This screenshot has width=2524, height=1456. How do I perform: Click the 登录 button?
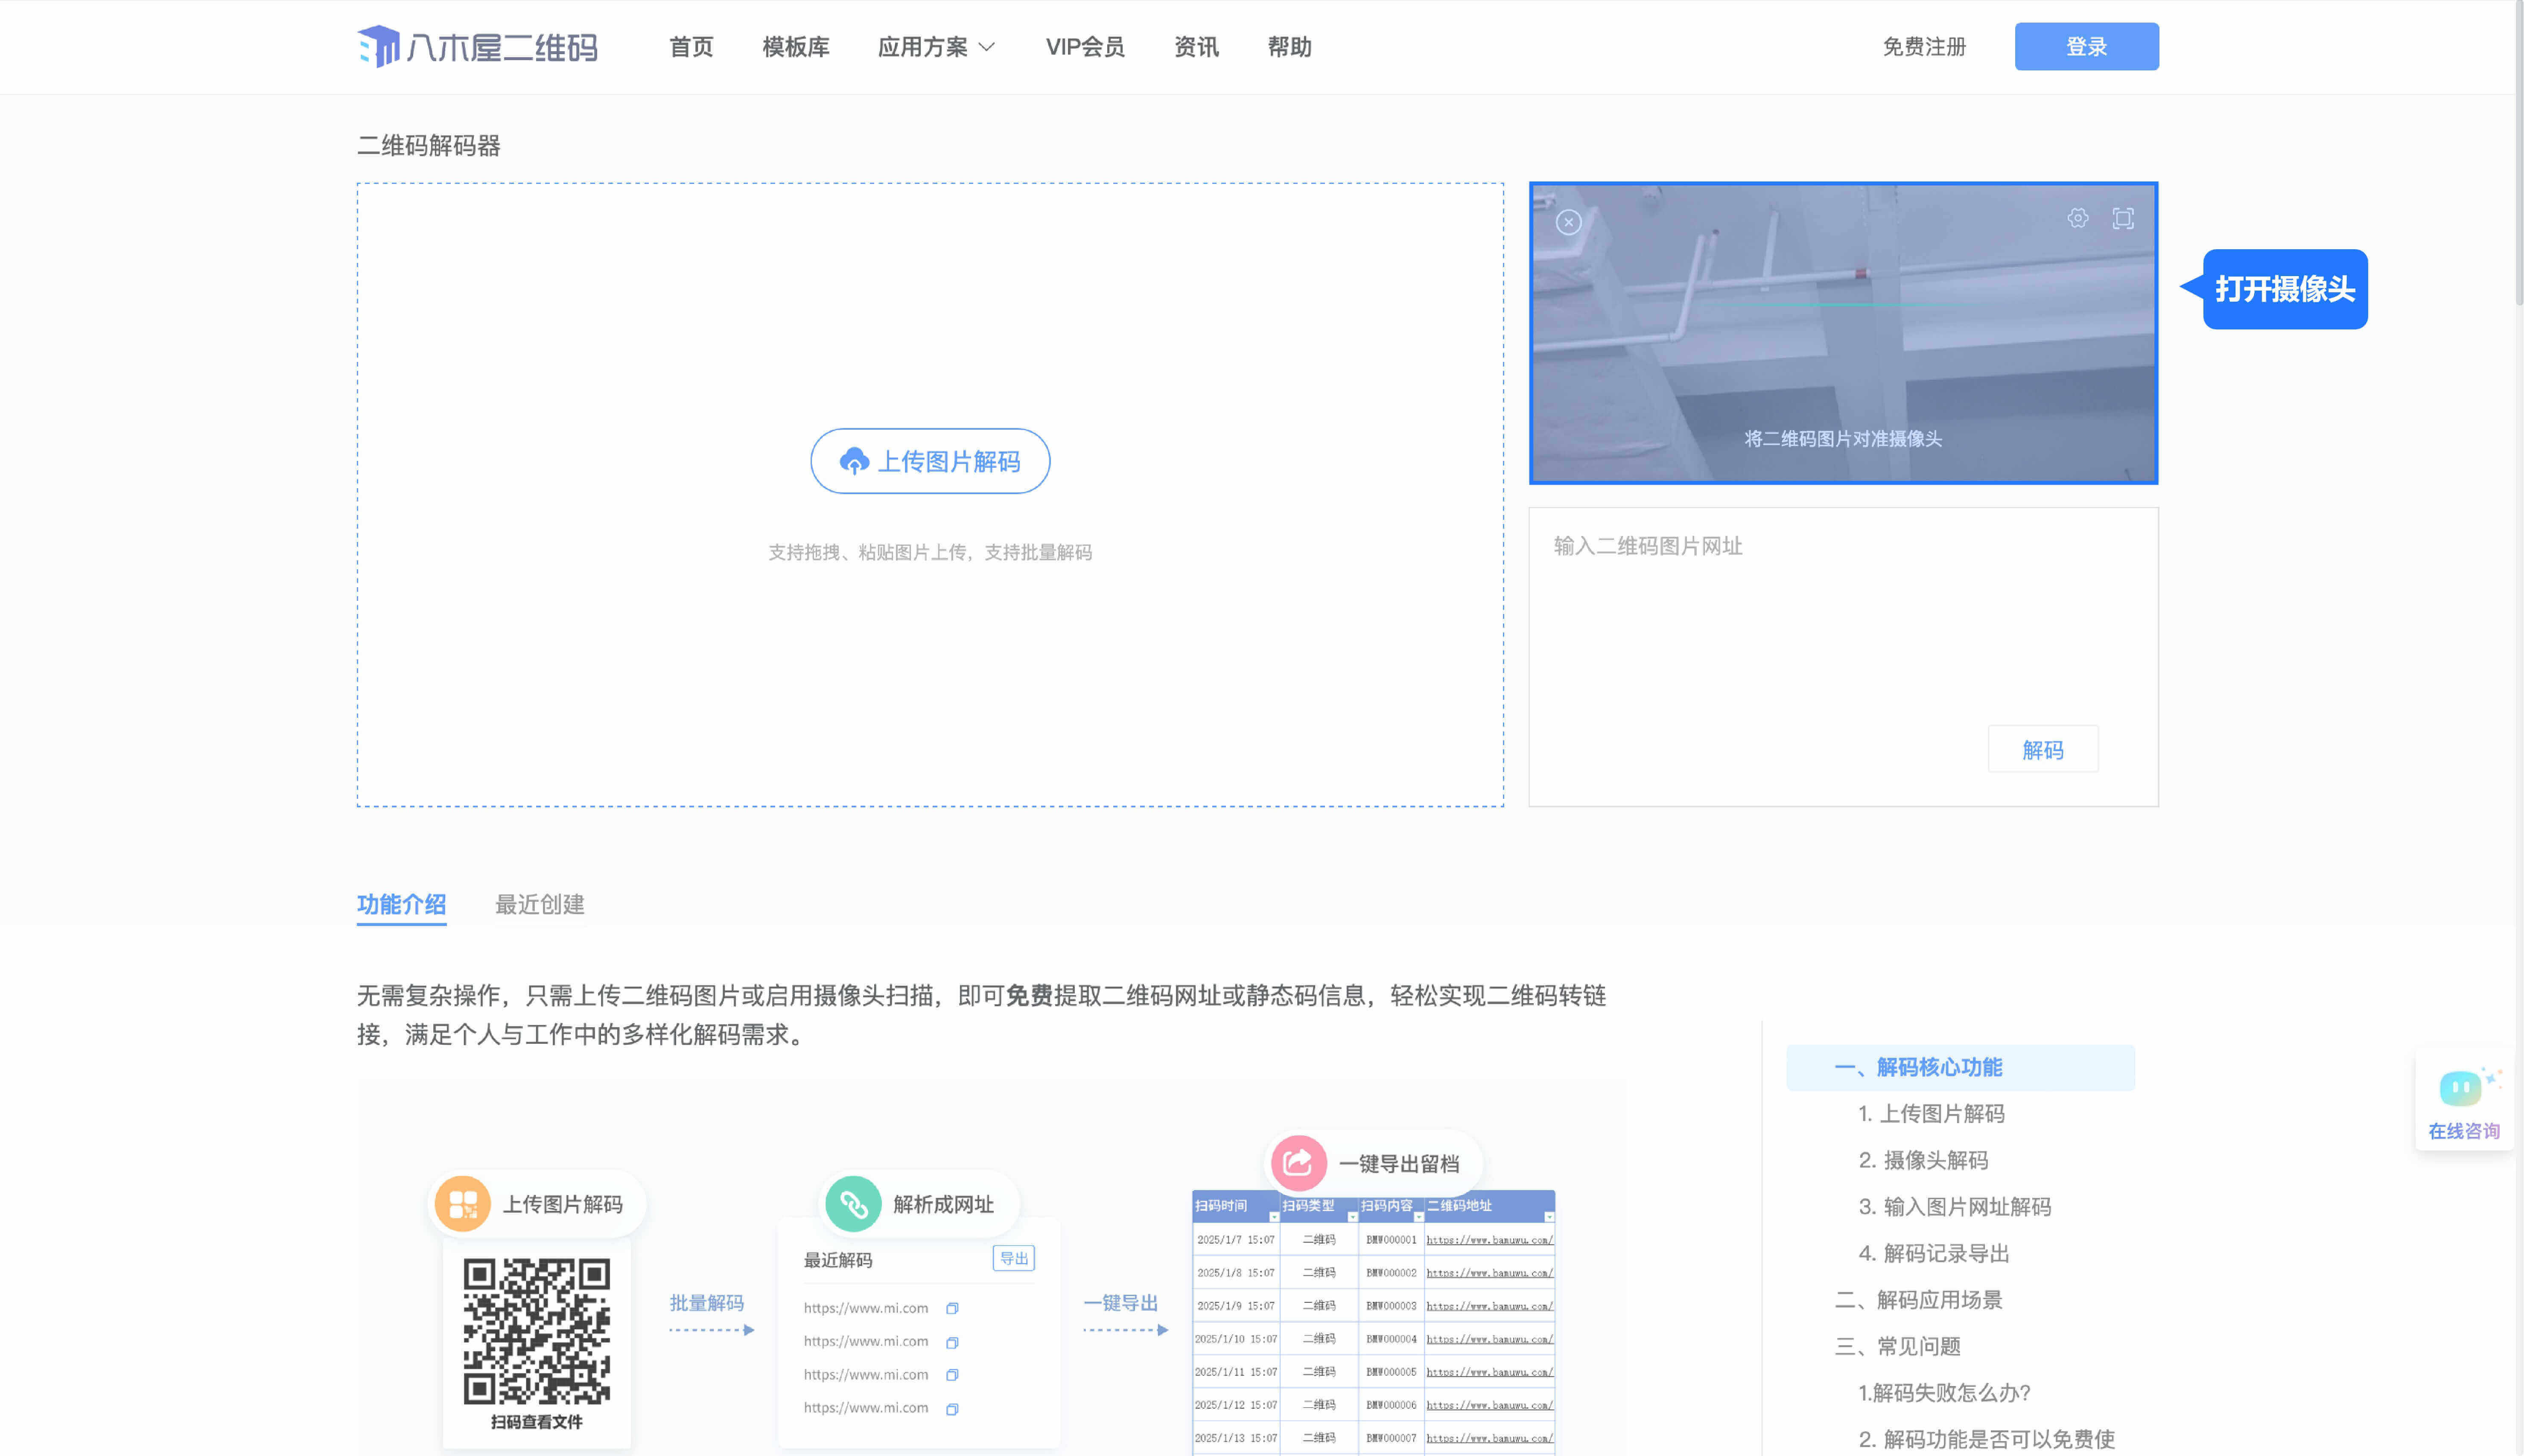coord(2086,47)
